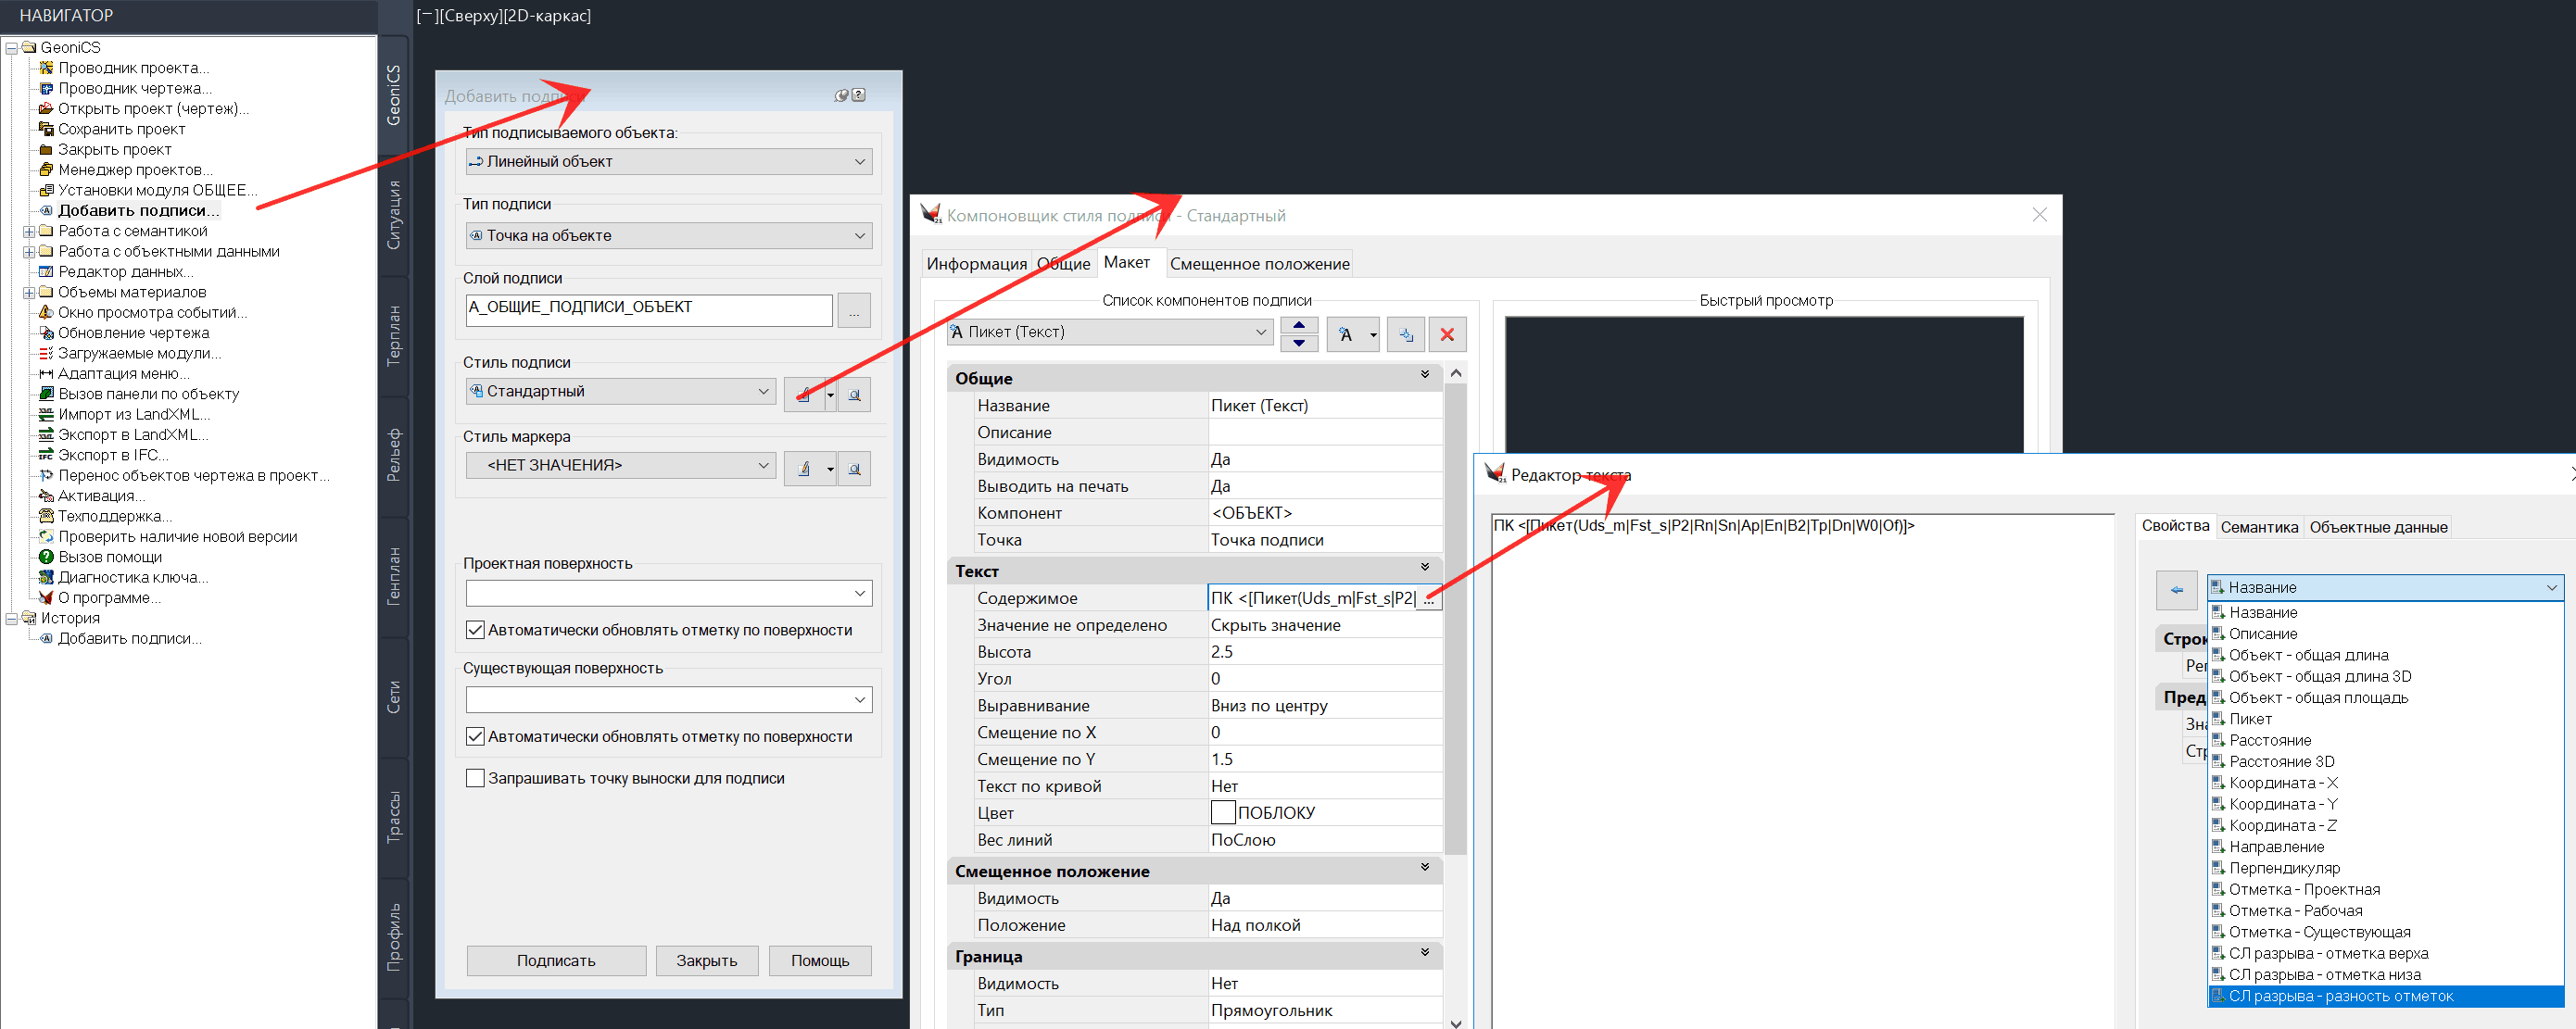Click the Помощь button
Viewport: 2576px width, 1029px height.
click(x=819, y=960)
